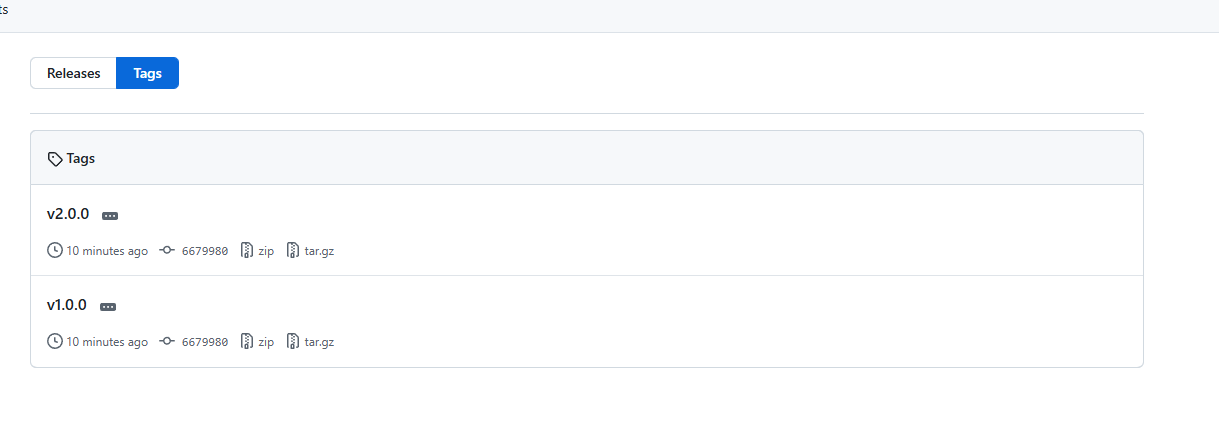Select the Tags tab
This screenshot has width=1219, height=442.
pyautogui.click(x=147, y=73)
